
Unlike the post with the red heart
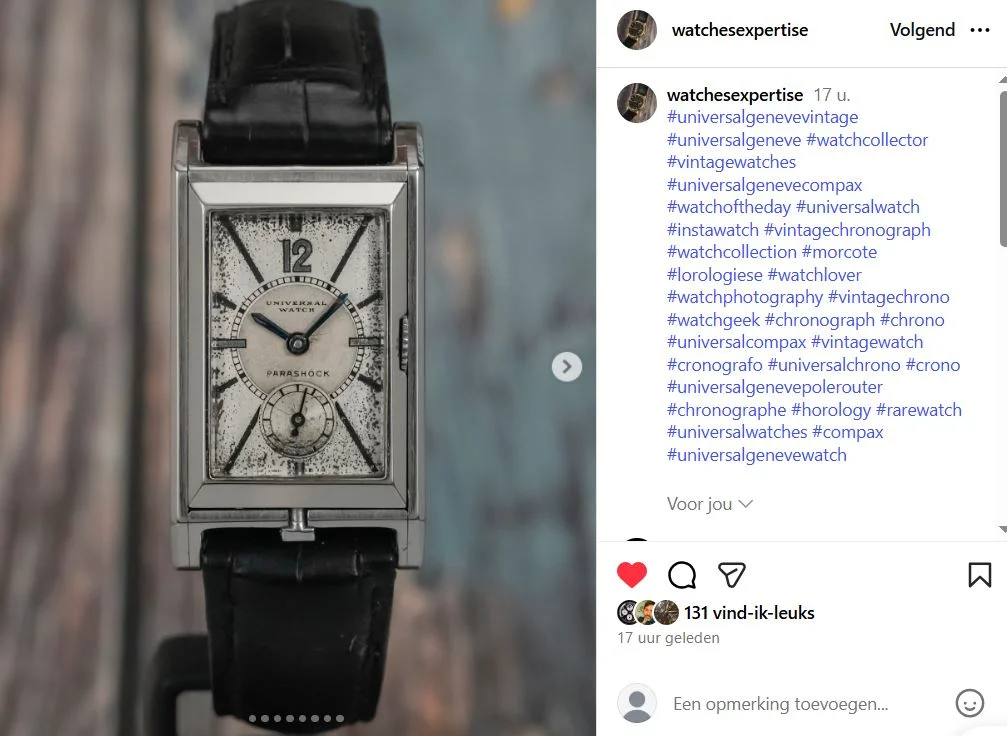(x=631, y=575)
